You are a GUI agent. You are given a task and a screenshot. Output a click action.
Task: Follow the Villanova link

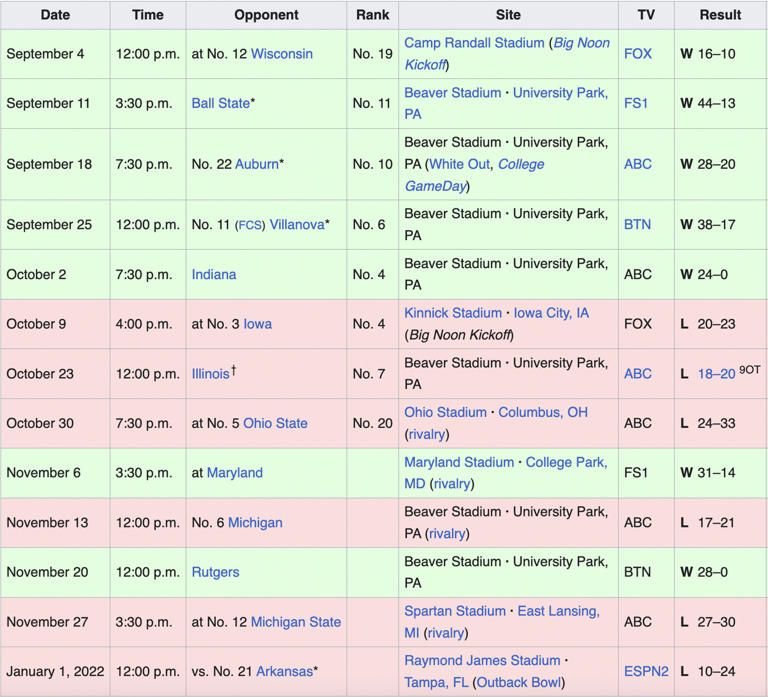point(296,225)
